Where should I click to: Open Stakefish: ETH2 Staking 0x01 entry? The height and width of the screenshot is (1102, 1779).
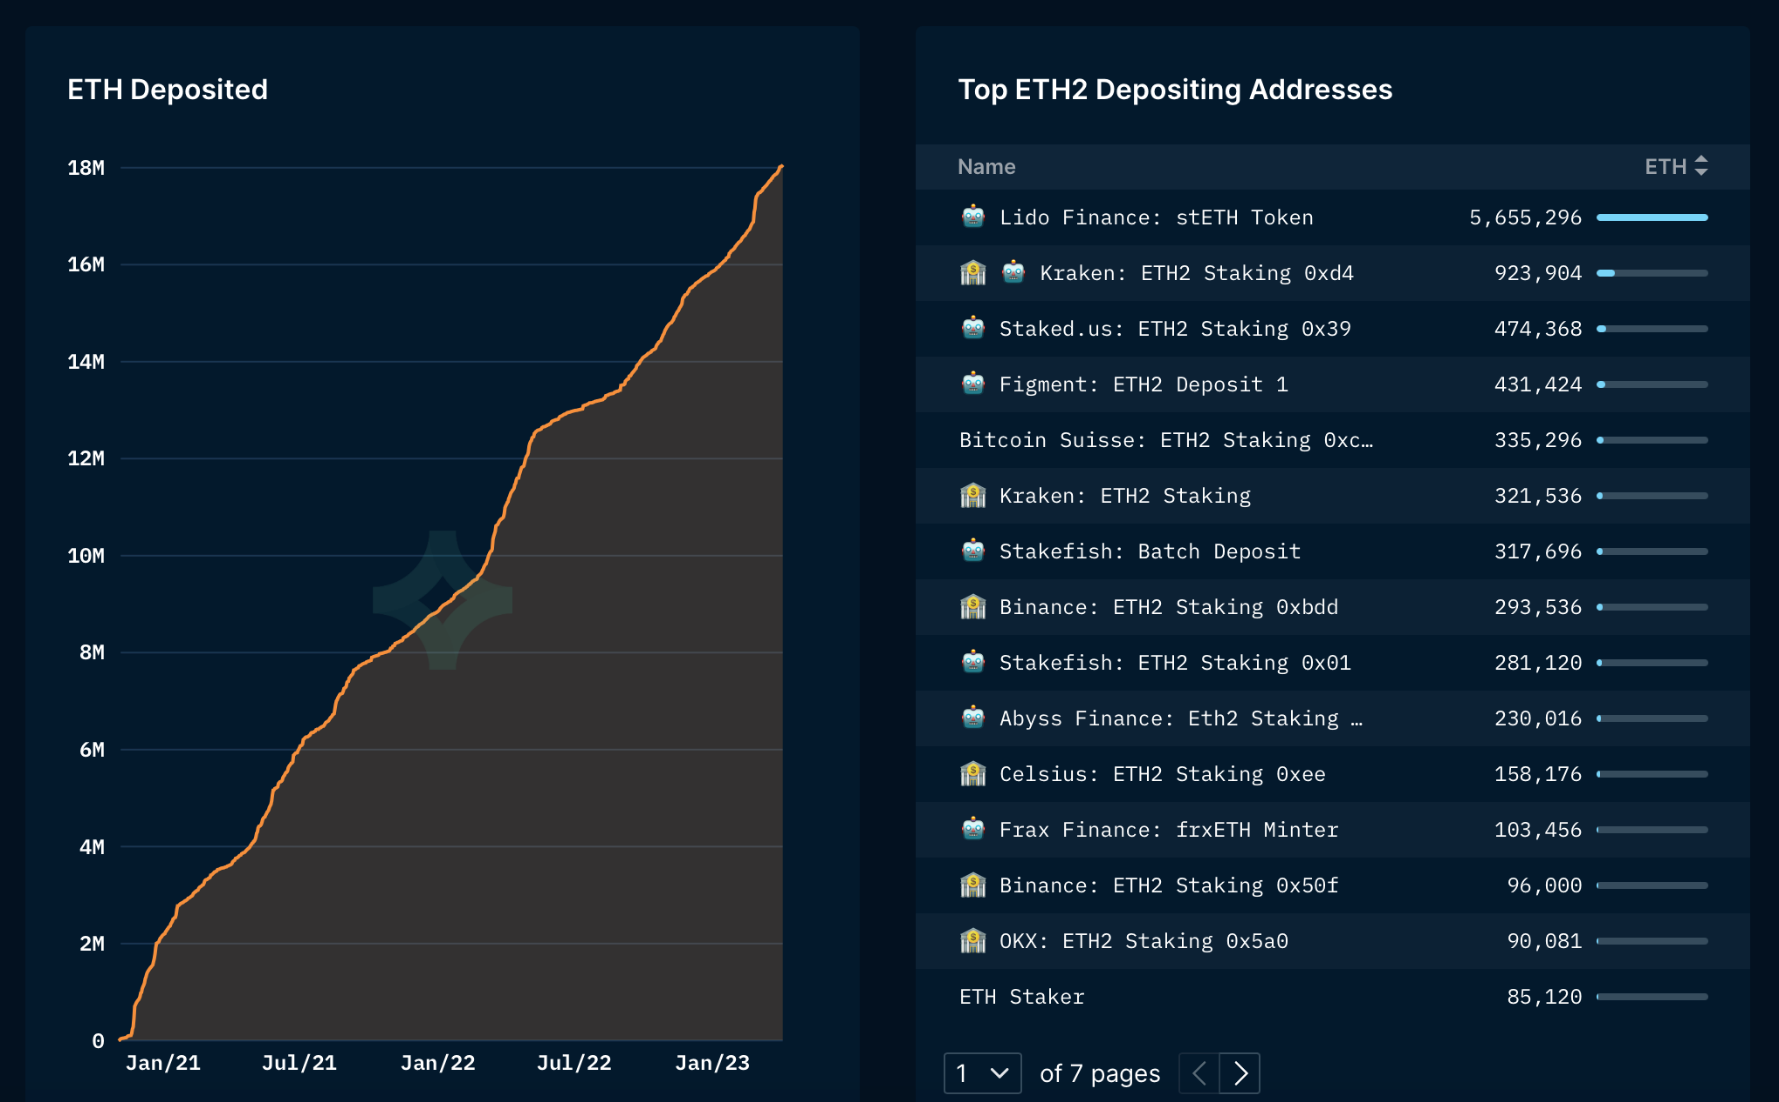(1175, 663)
